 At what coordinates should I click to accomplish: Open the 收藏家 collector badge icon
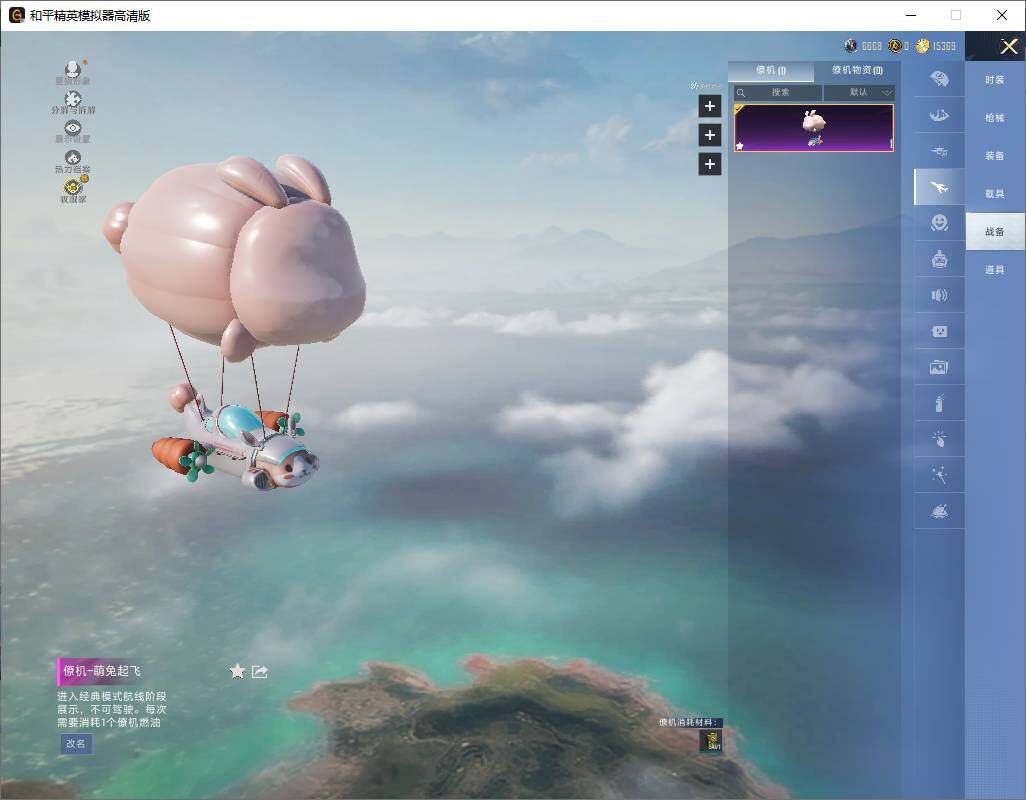[73, 186]
